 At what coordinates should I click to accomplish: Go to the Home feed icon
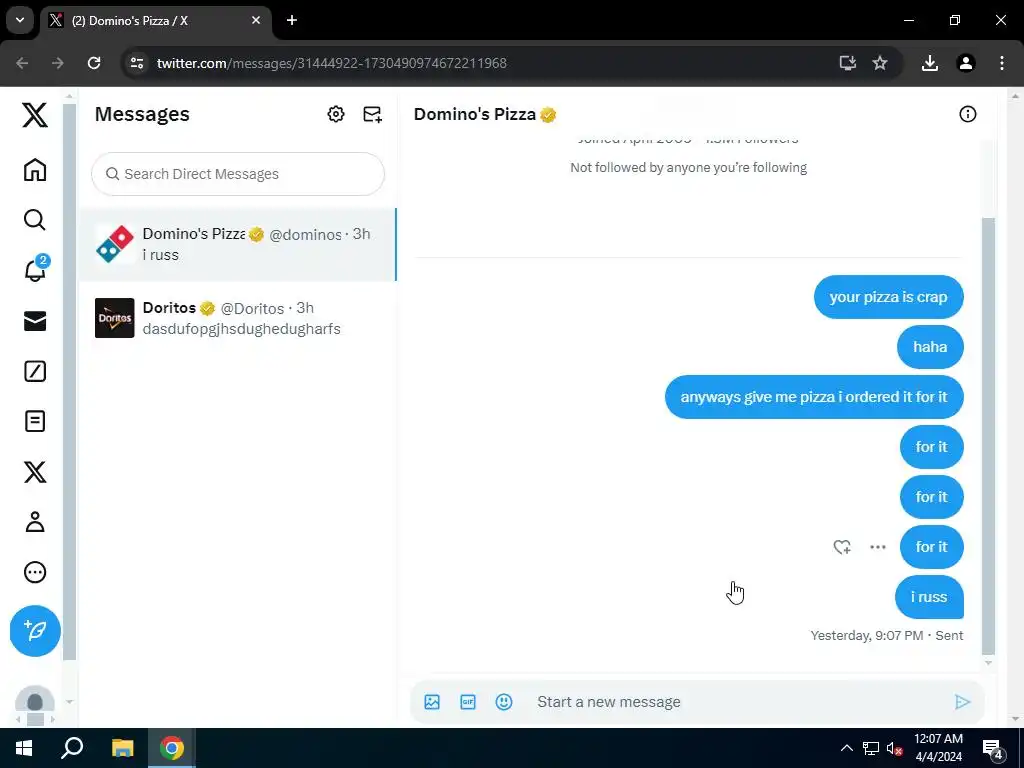pyautogui.click(x=35, y=170)
